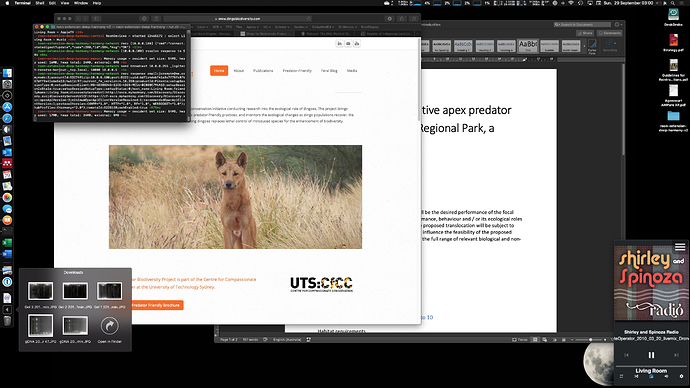Apply the Title style in Word's gallery
Viewport: 690px width, 388px height.
click(x=528, y=45)
